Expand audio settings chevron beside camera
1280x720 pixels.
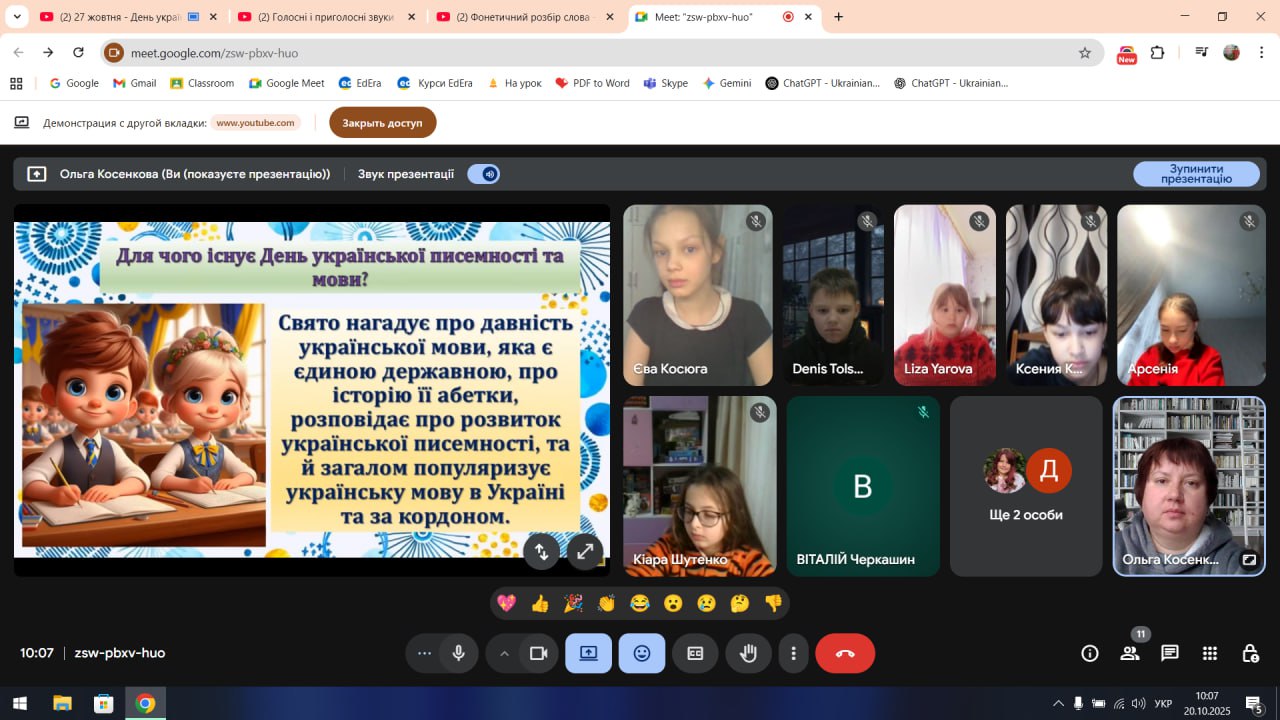[x=504, y=653]
